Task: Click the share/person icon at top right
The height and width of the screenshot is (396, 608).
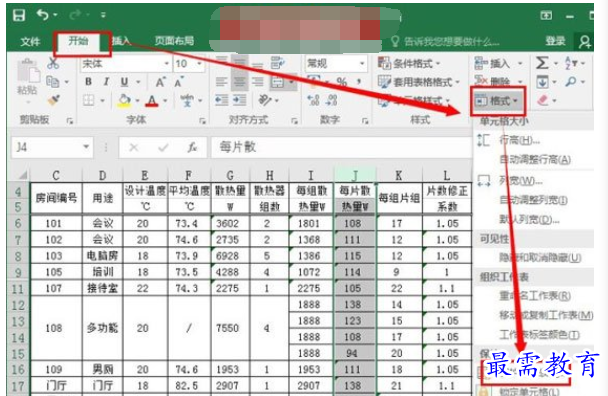Action: pos(585,41)
